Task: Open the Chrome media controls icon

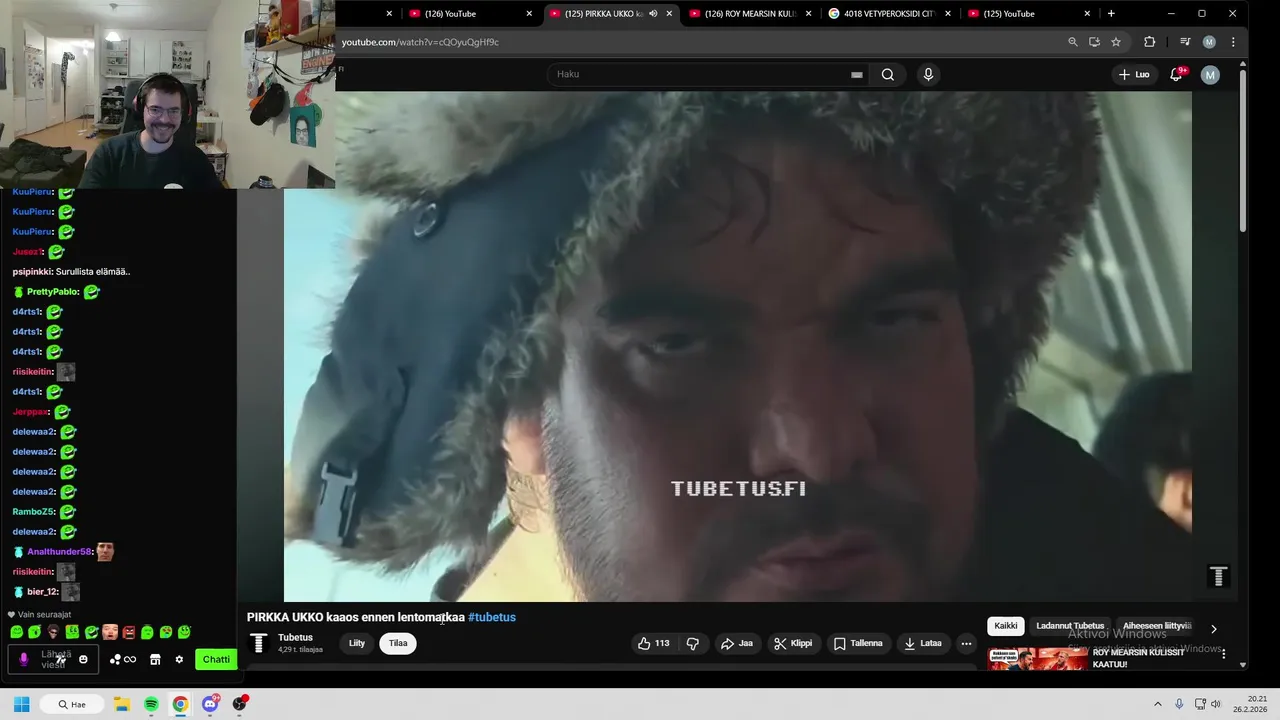Action: click(1185, 42)
